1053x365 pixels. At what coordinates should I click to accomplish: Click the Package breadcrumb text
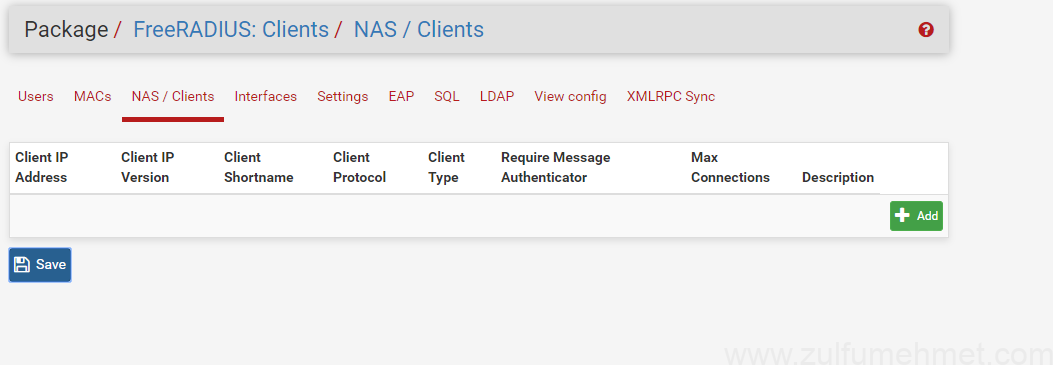[66, 30]
